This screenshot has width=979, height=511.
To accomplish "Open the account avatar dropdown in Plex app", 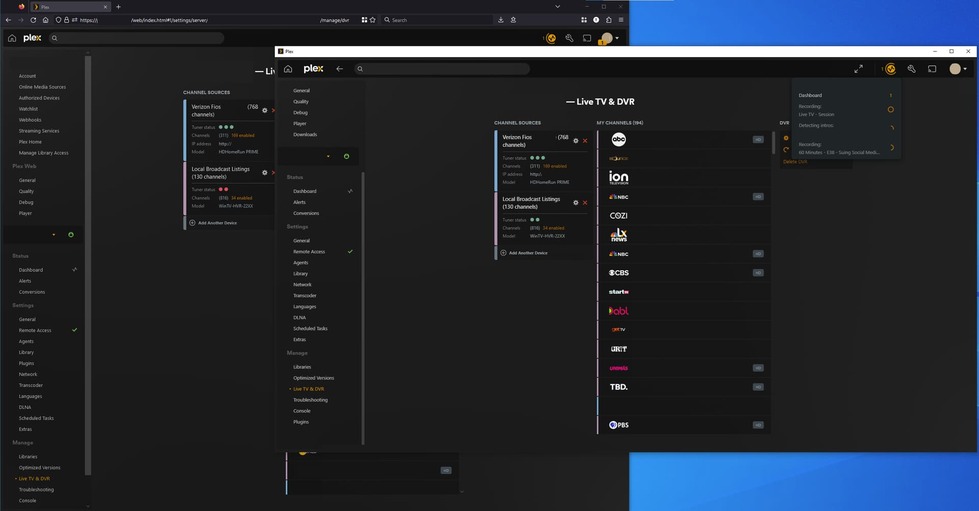I will coord(958,69).
